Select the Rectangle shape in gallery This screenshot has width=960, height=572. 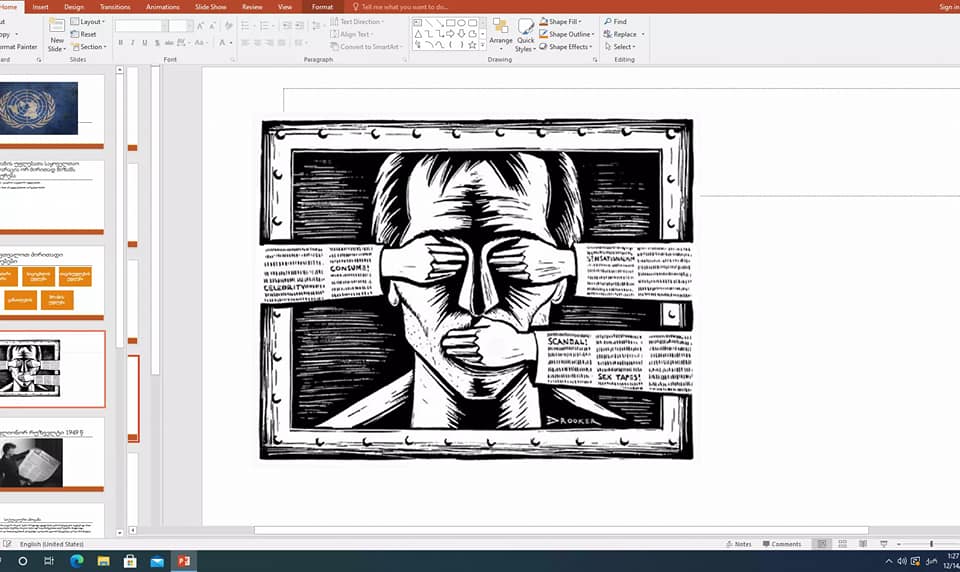[451, 23]
